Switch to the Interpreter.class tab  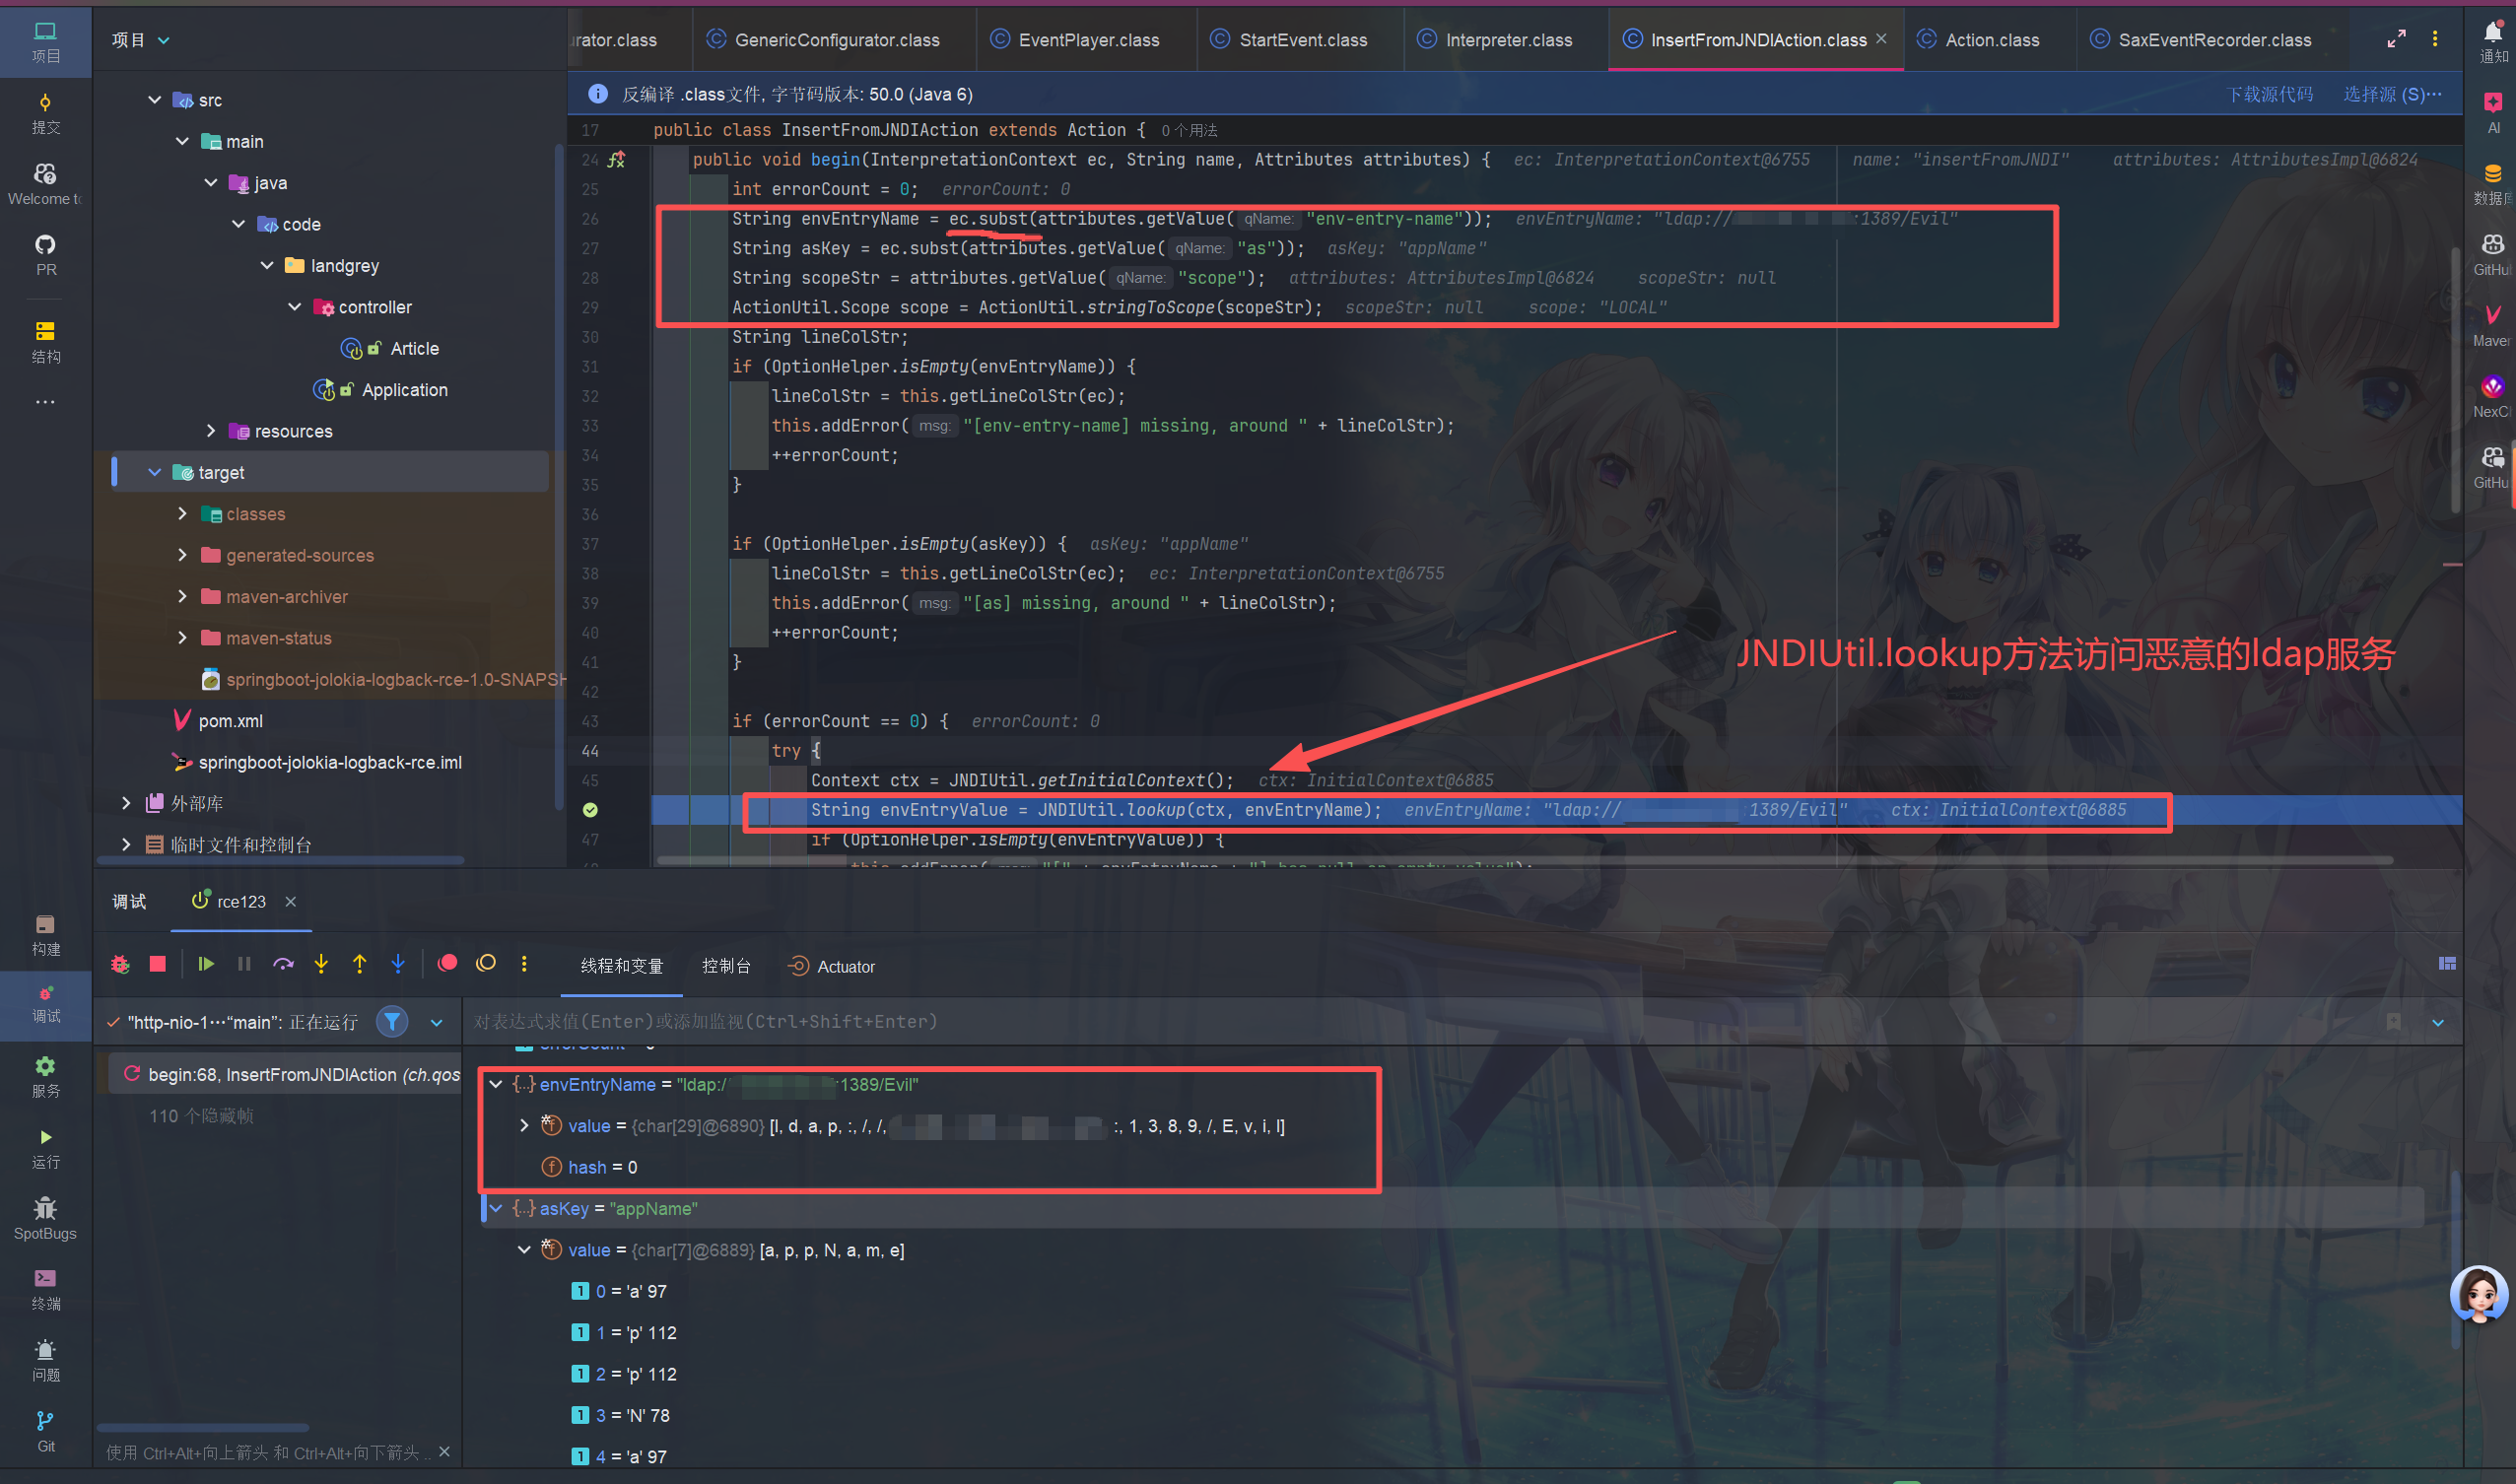pyautogui.click(x=1507, y=40)
